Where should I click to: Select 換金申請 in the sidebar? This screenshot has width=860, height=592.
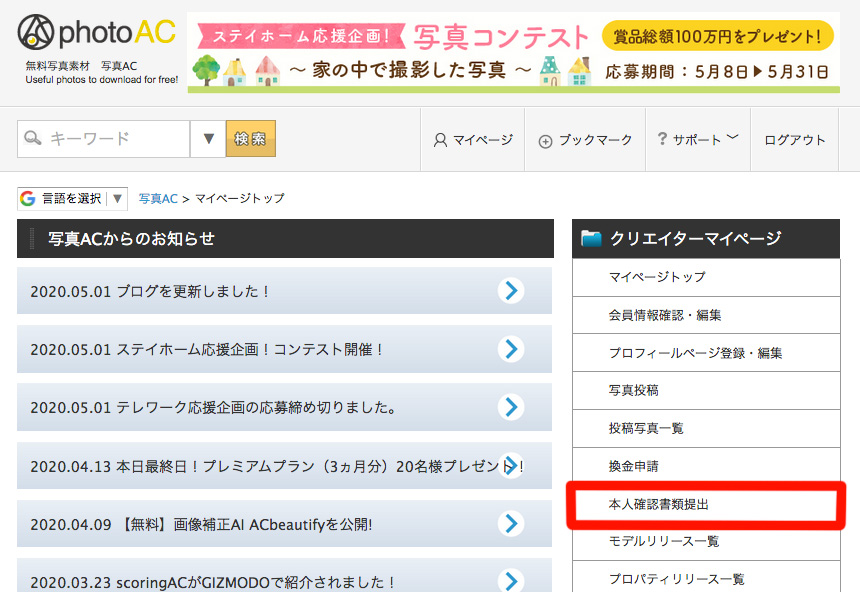pyautogui.click(x=706, y=466)
